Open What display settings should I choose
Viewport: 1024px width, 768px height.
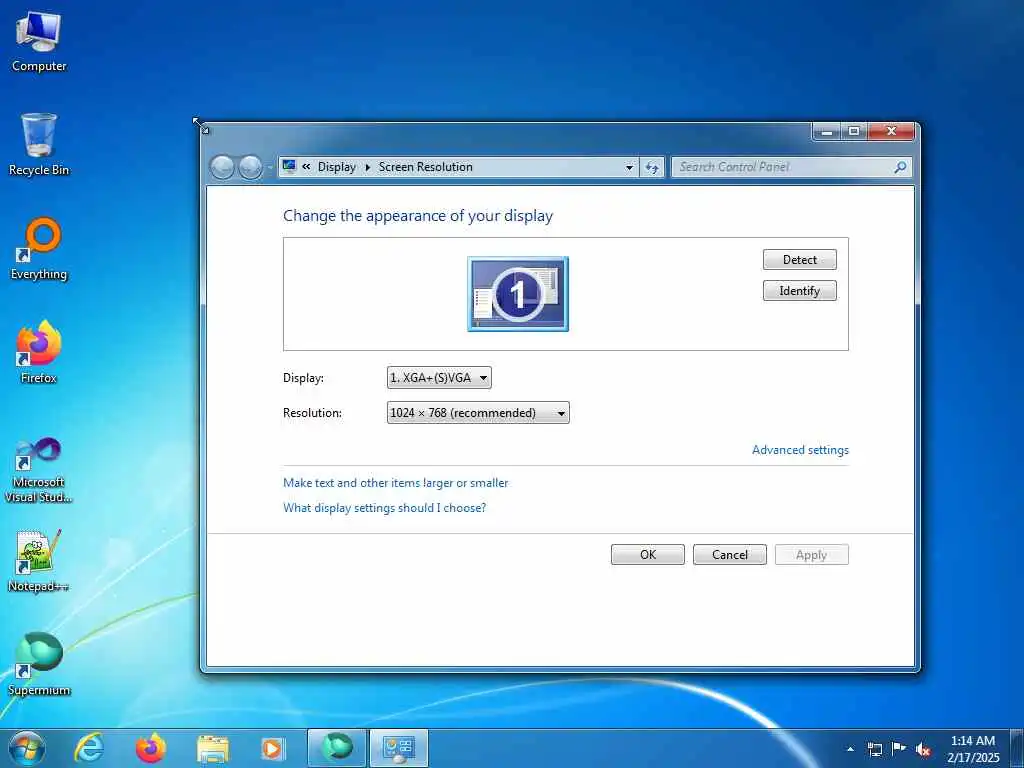point(384,508)
